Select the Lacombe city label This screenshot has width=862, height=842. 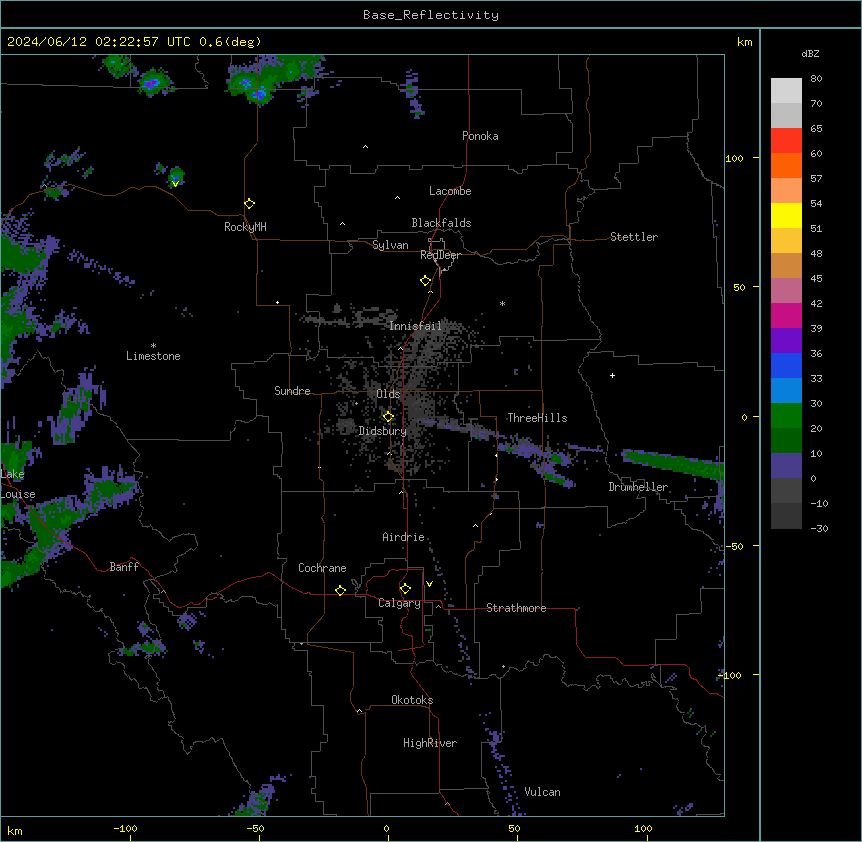pyautogui.click(x=450, y=191)
